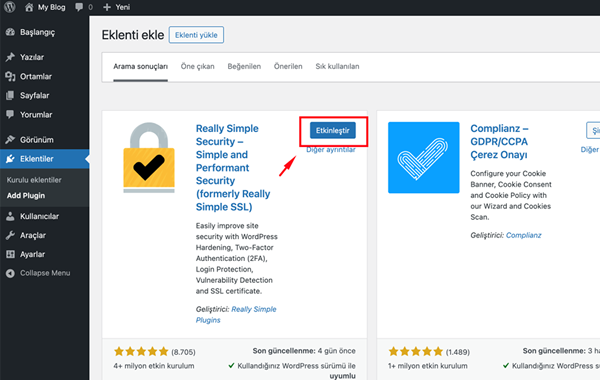Click the Ortamlar media icon
The image size is (600, 380).
[10, 76]
